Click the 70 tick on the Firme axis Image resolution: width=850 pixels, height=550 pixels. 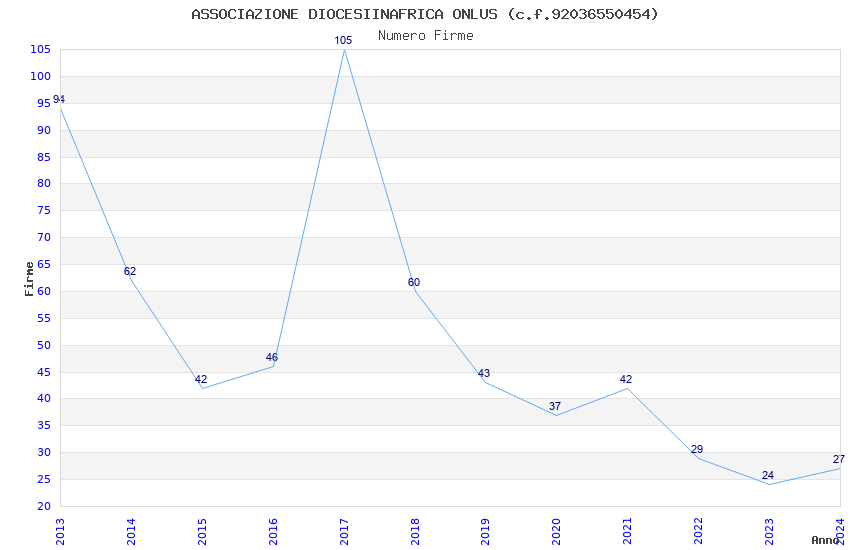tap(44, 237)
